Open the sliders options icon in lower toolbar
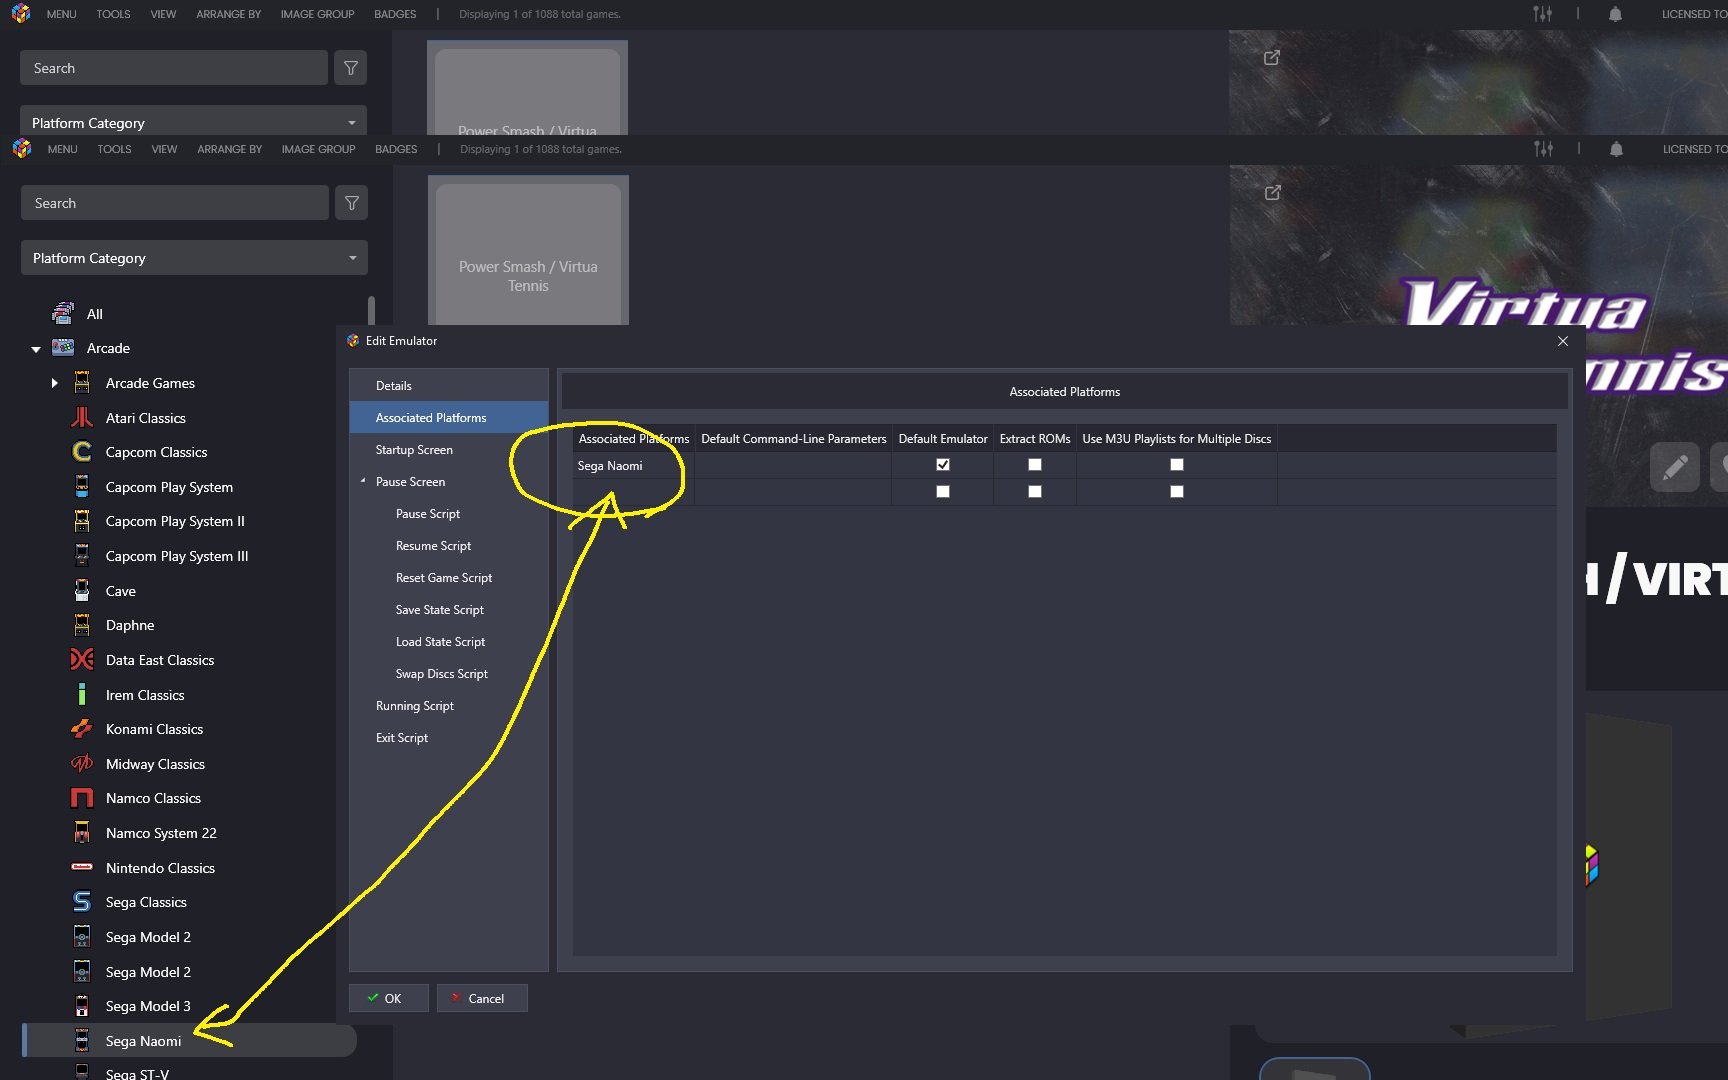The image size is (1728, 1080). 1544,149
